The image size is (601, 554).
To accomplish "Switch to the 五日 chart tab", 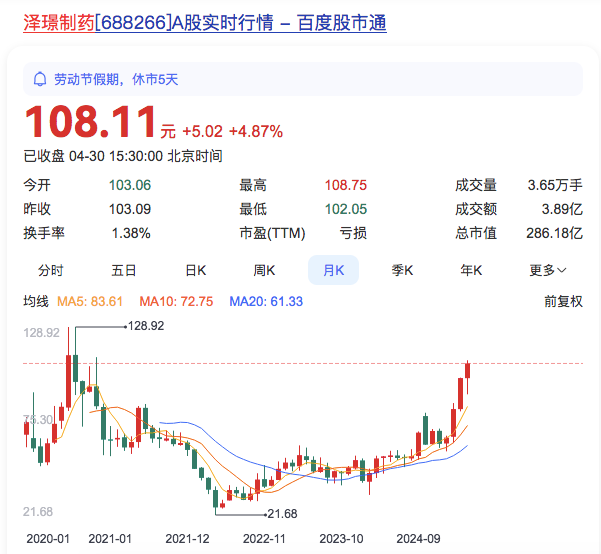I will (123, 270).
